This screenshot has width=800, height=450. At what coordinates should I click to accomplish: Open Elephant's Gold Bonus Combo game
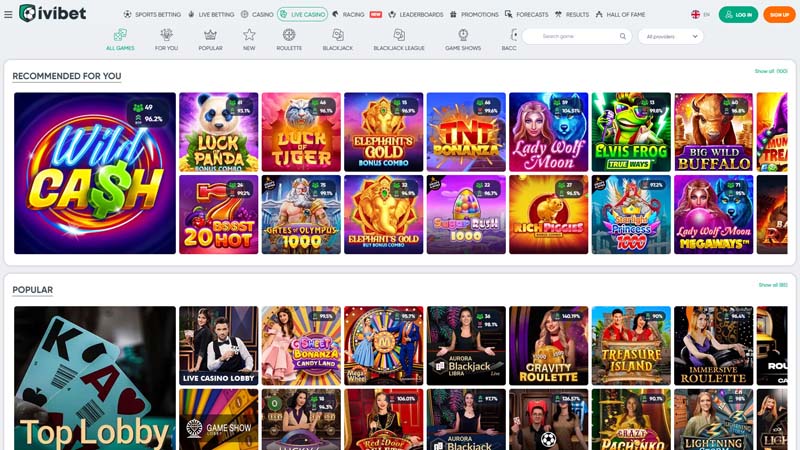tap(384, 132)
